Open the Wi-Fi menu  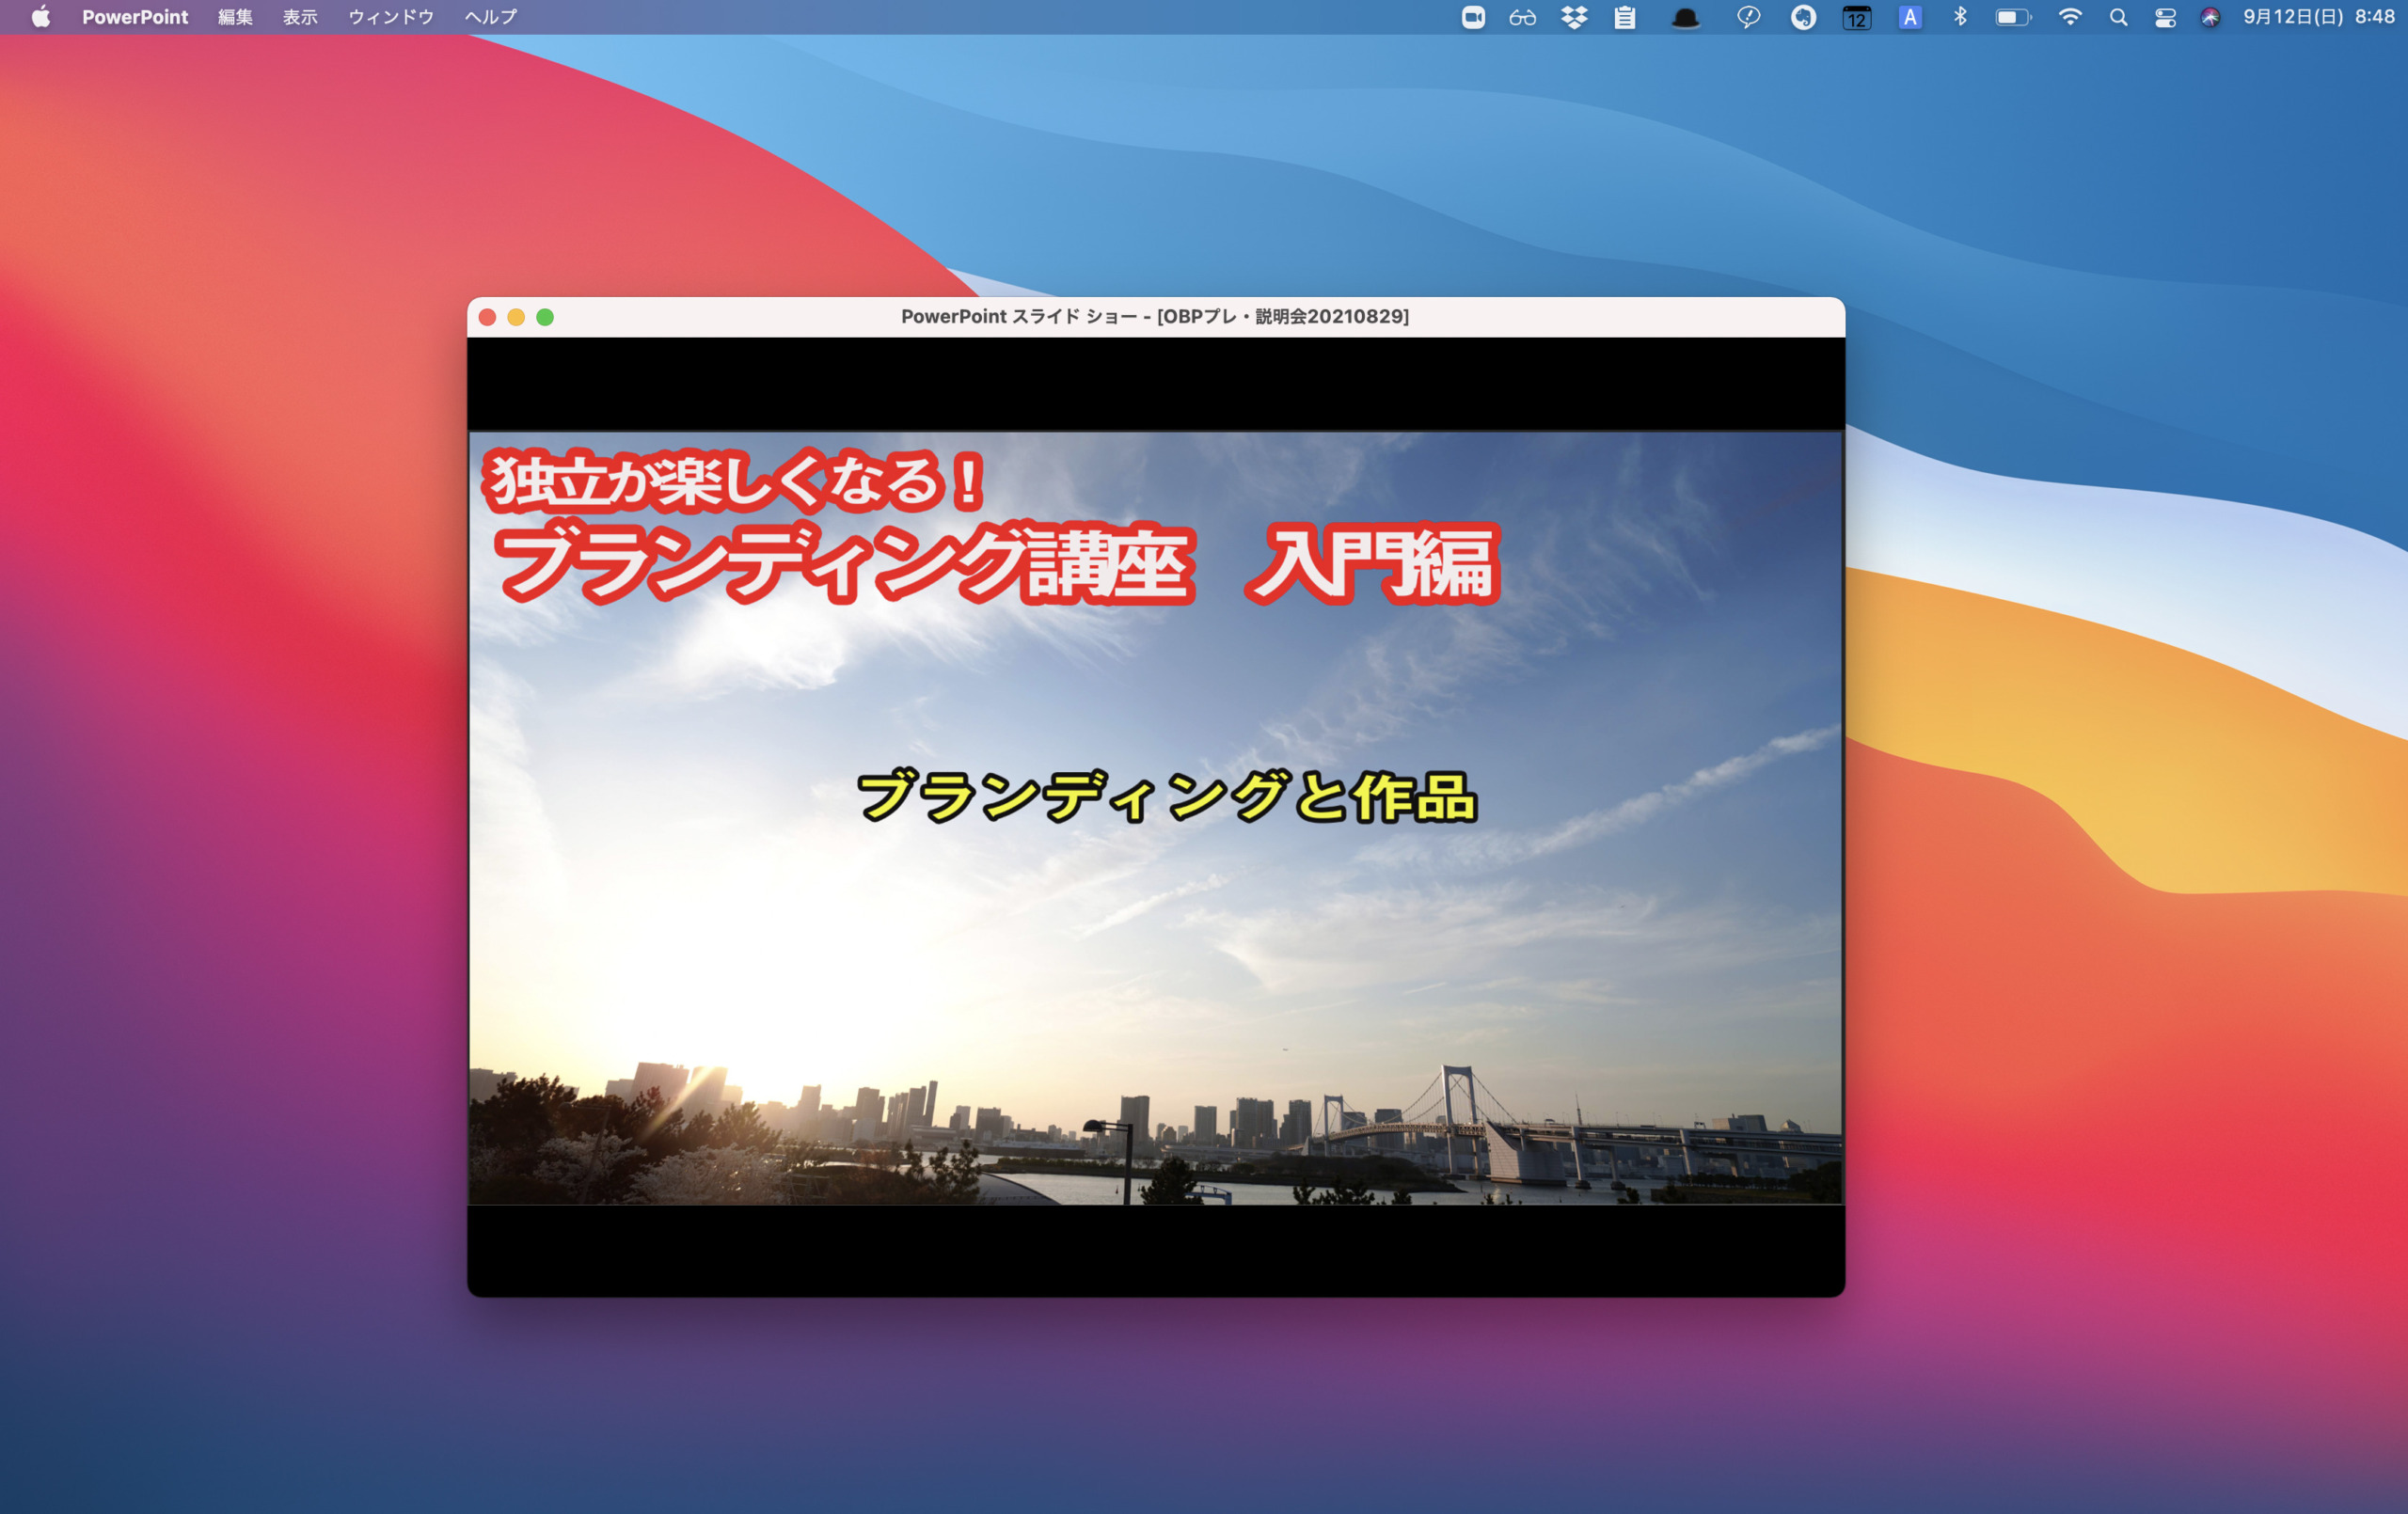[x=2070, y=17]
